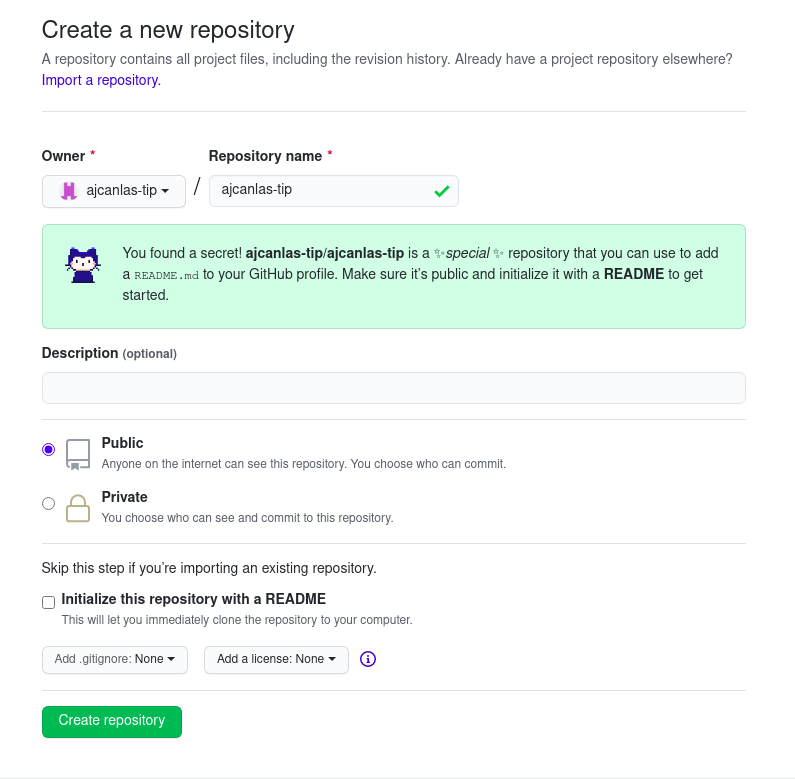This screenshot has width=795, height=779.
Task: Click the green checkmark in repository name
Action: point(442,191)
